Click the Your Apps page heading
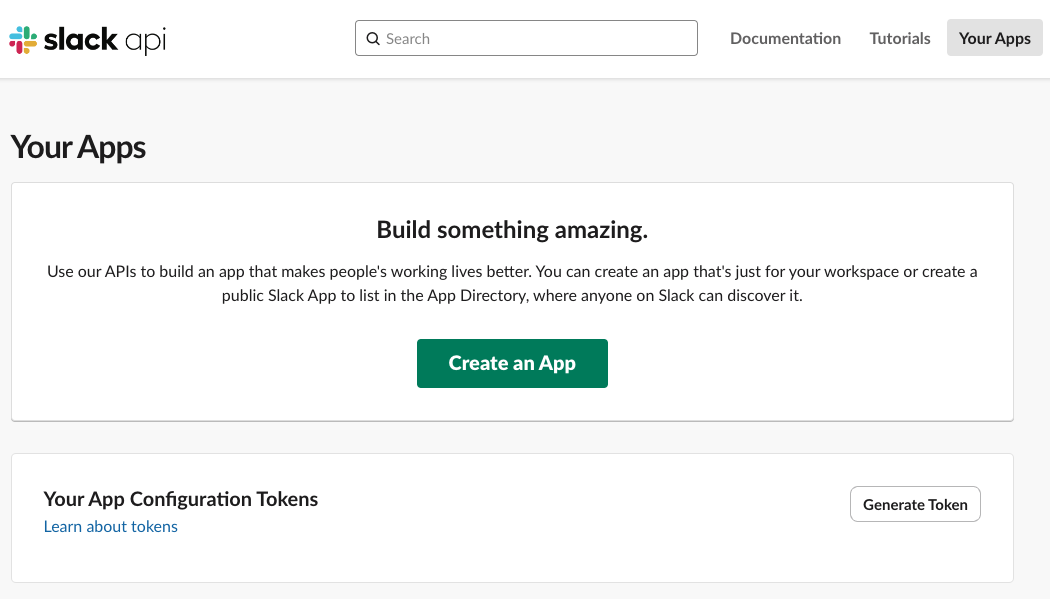 tap(78, 147)
